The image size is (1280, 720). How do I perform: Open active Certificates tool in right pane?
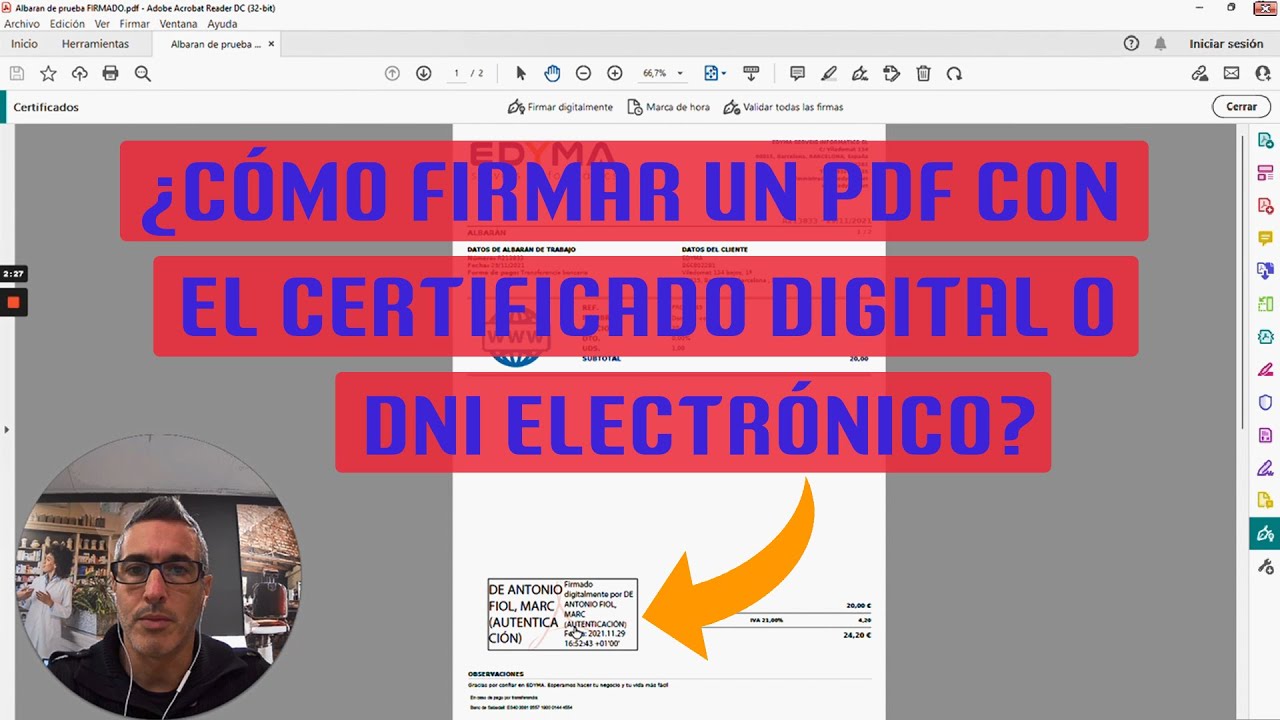click(x=1265, y=533)
